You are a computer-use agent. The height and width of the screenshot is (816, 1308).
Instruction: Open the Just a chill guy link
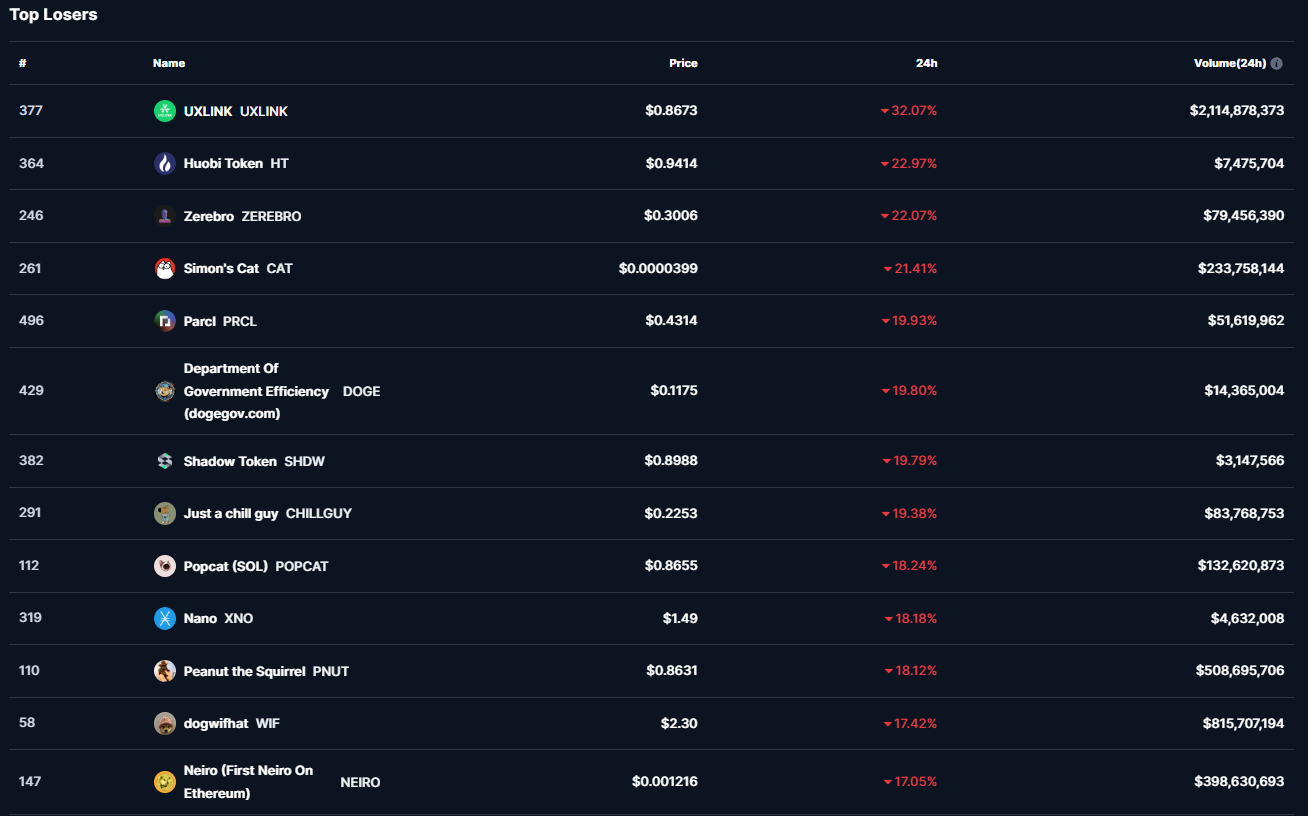[x=231, y=513]
